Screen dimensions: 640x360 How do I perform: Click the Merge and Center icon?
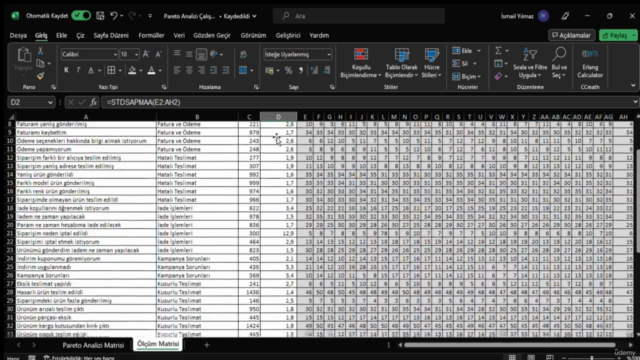(243, 70)
